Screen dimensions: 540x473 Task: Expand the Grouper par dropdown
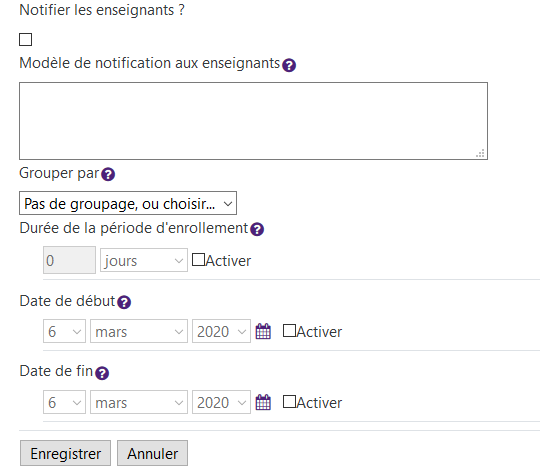tap(128, 203)
